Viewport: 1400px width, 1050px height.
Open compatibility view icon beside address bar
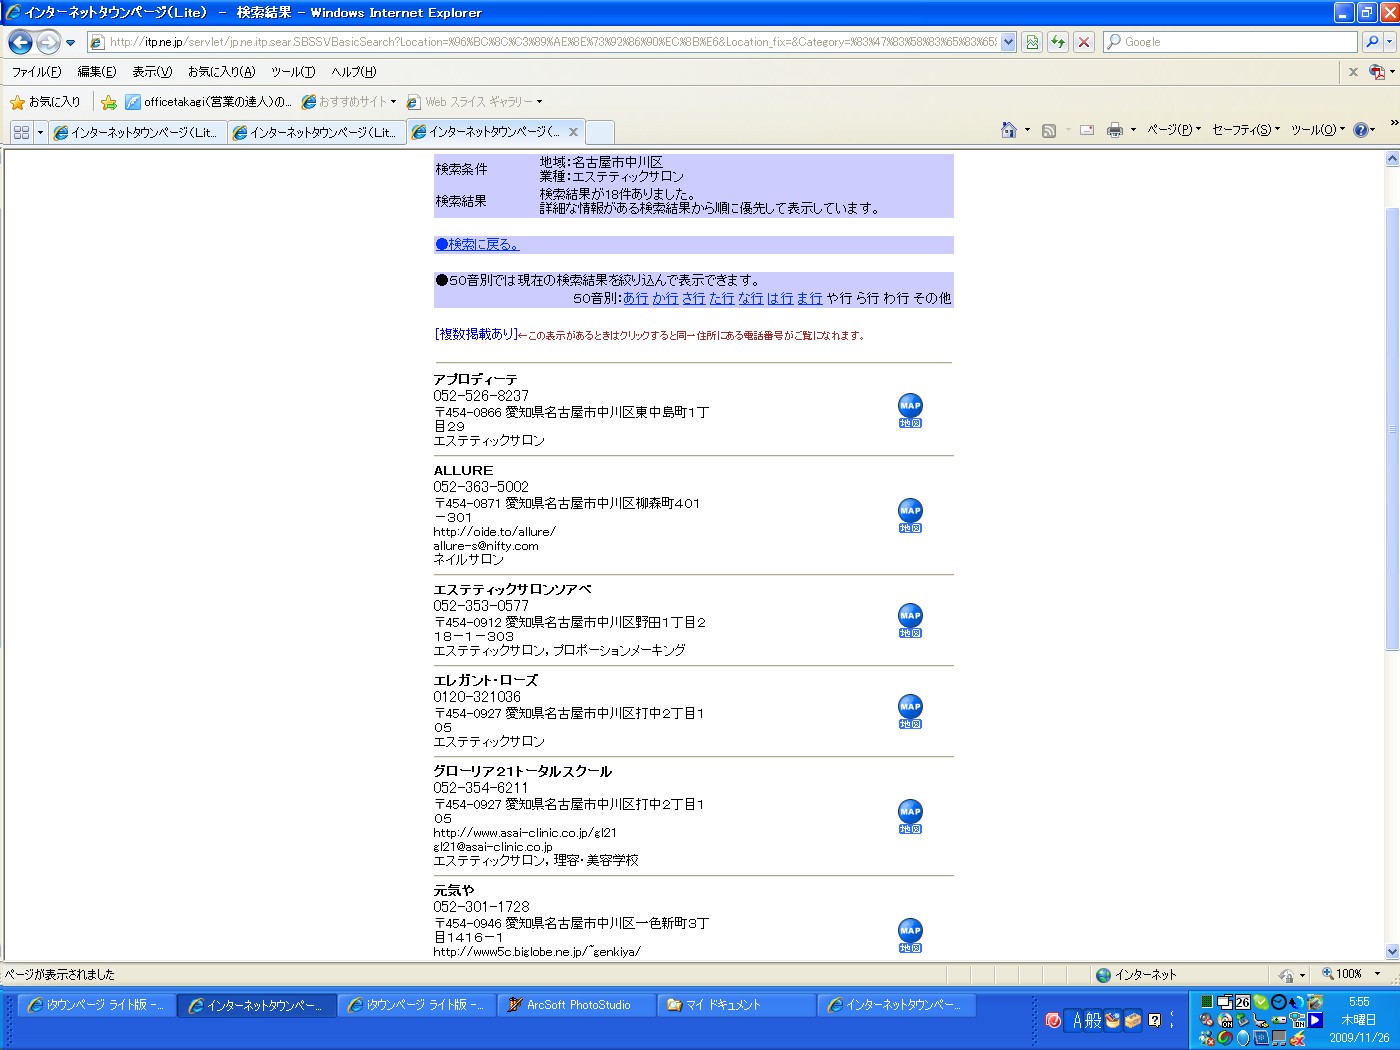coord(1032,42)
